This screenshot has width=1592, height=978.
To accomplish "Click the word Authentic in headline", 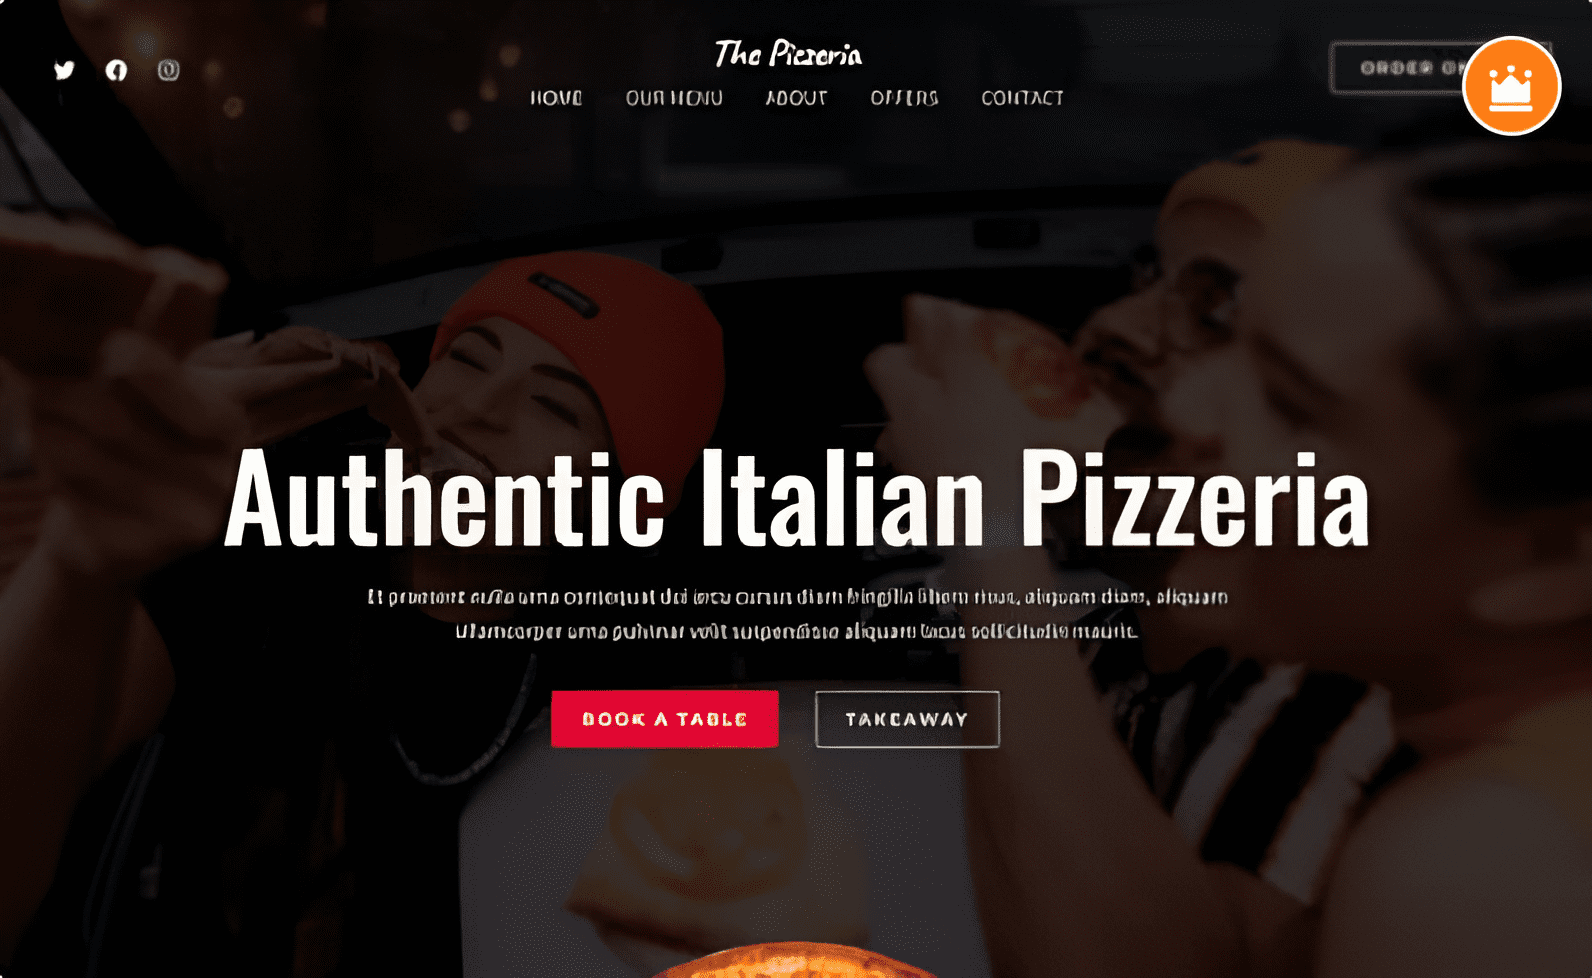I will pos(445,498).
